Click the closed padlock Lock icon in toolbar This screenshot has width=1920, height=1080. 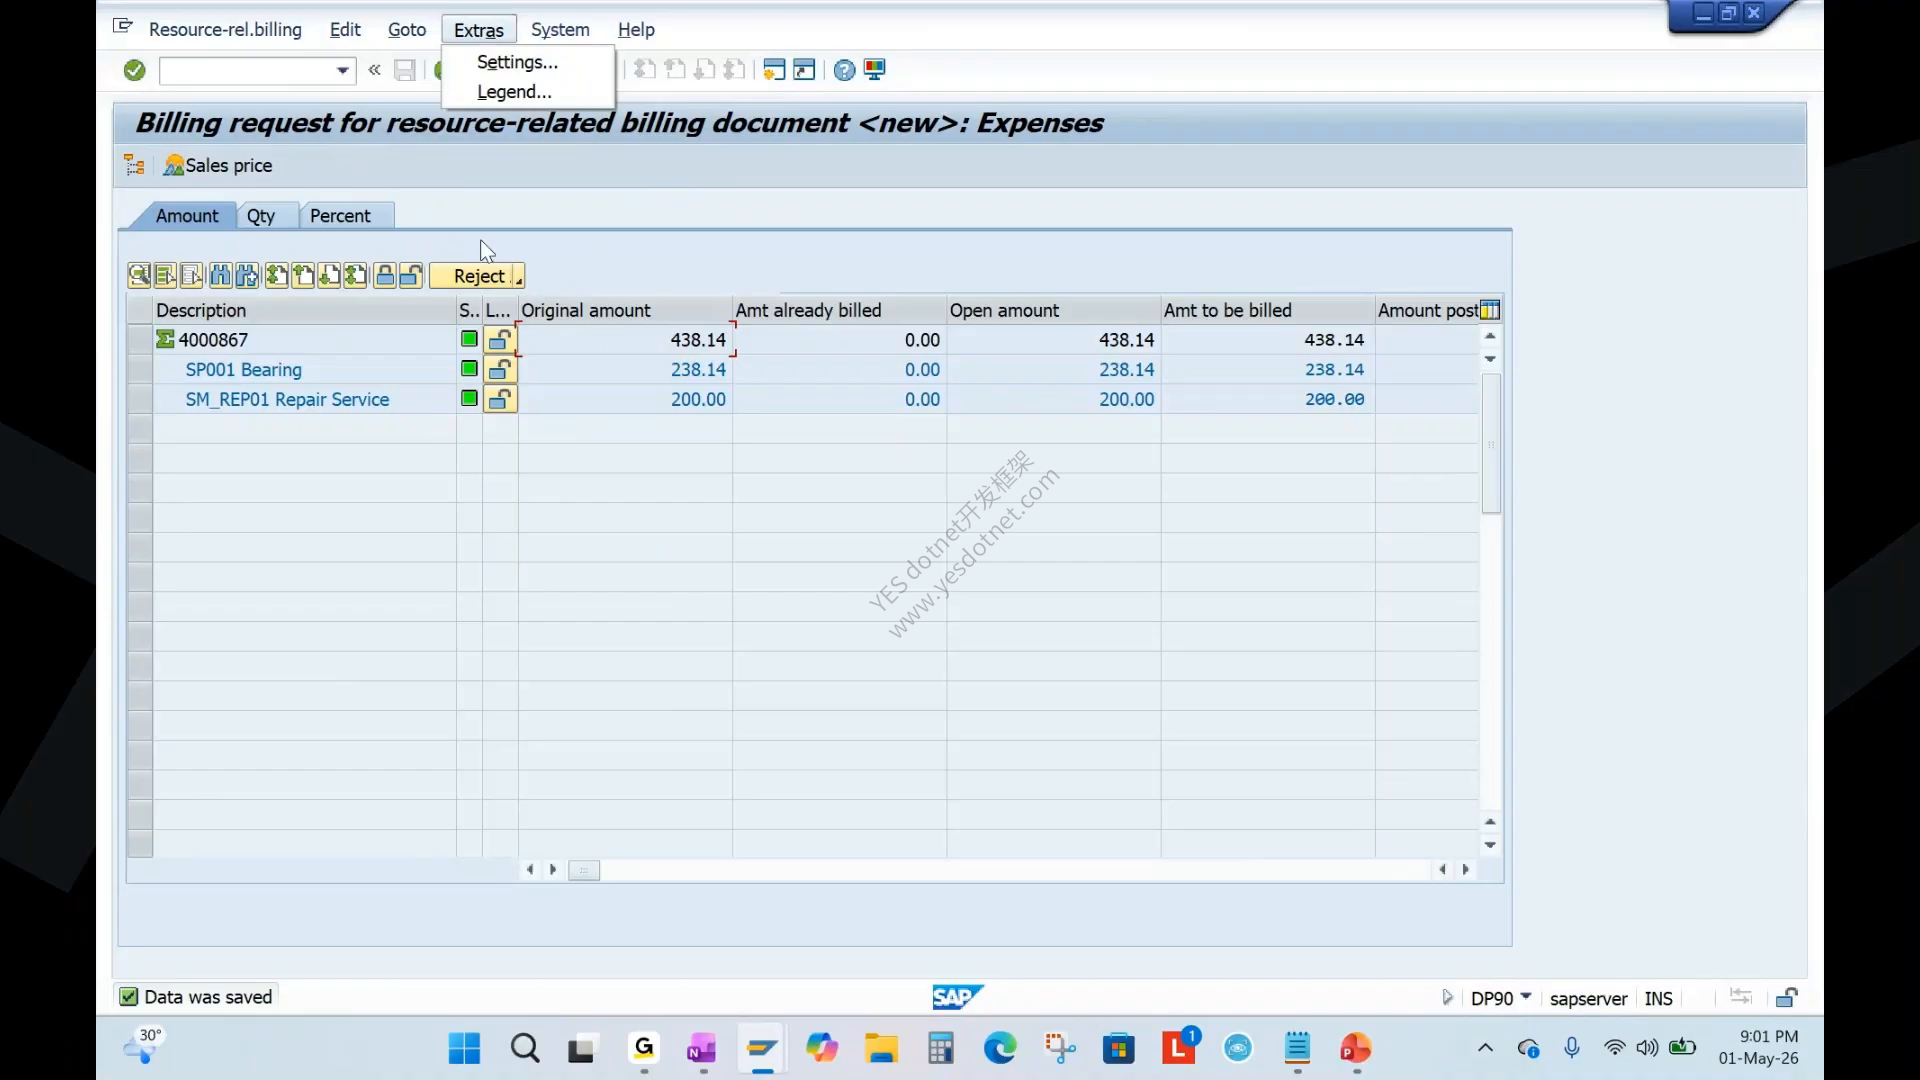[x=385, y=276]
